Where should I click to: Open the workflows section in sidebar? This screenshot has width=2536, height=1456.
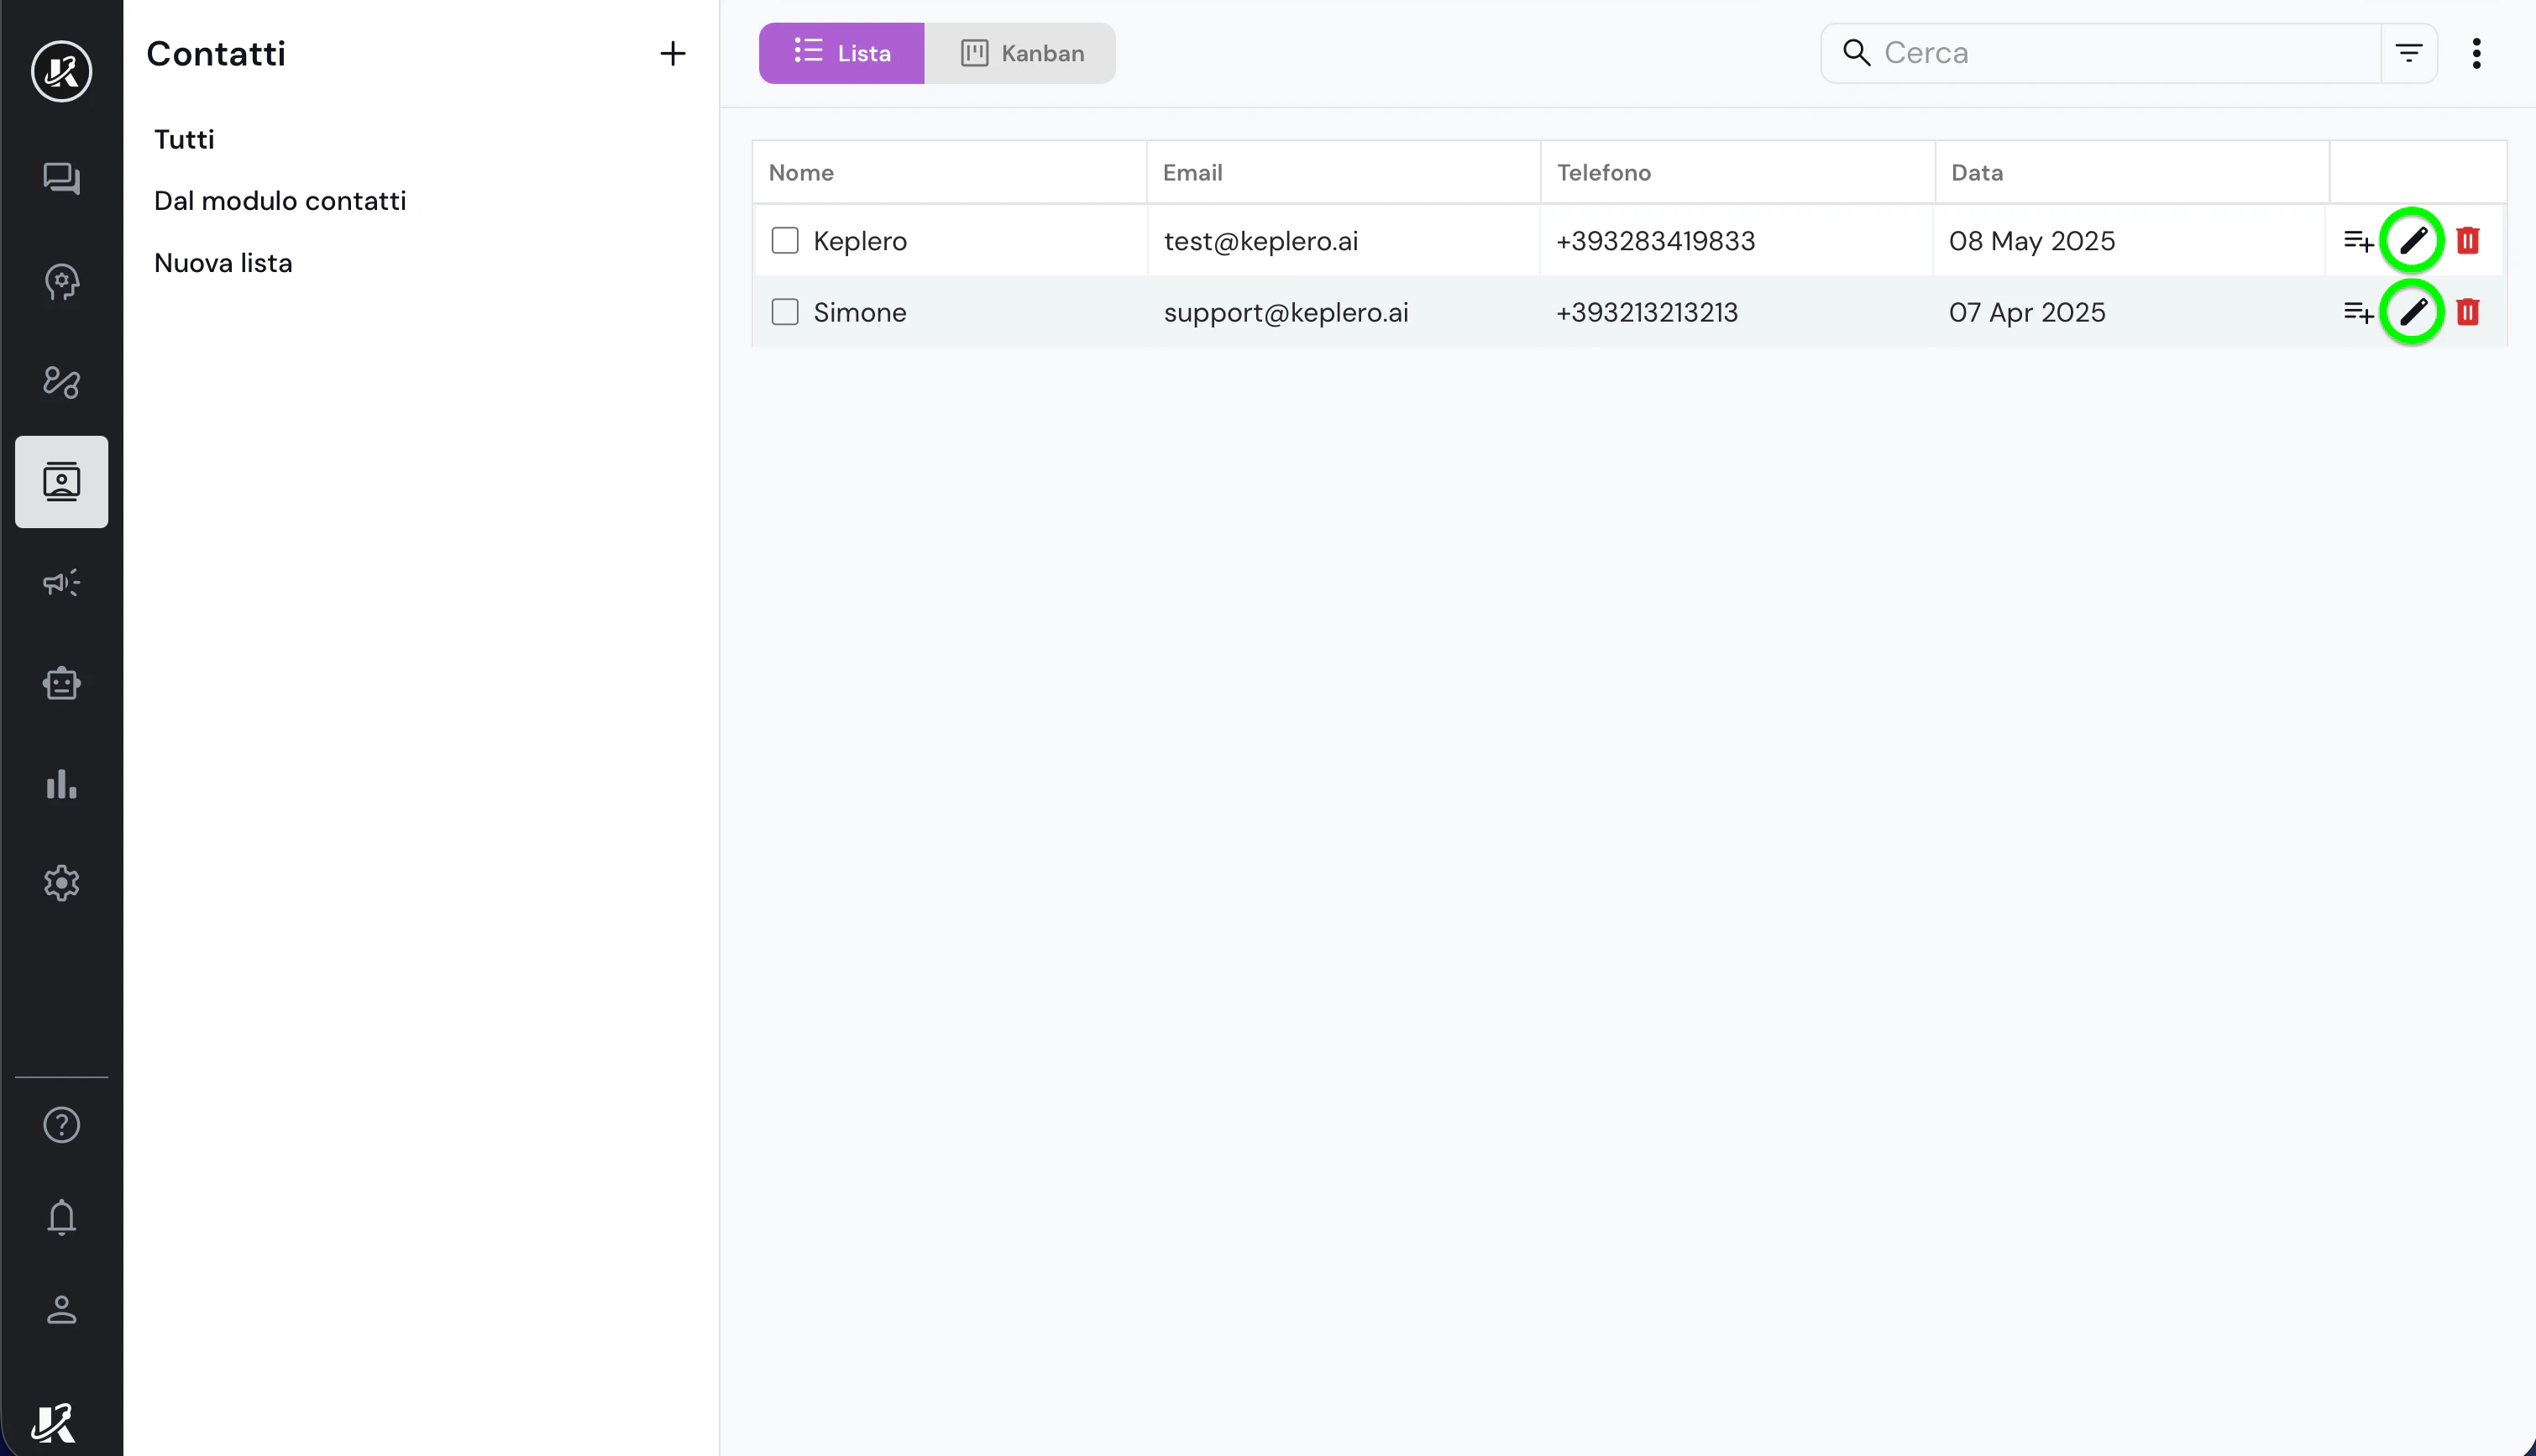[x=61, y=383]
